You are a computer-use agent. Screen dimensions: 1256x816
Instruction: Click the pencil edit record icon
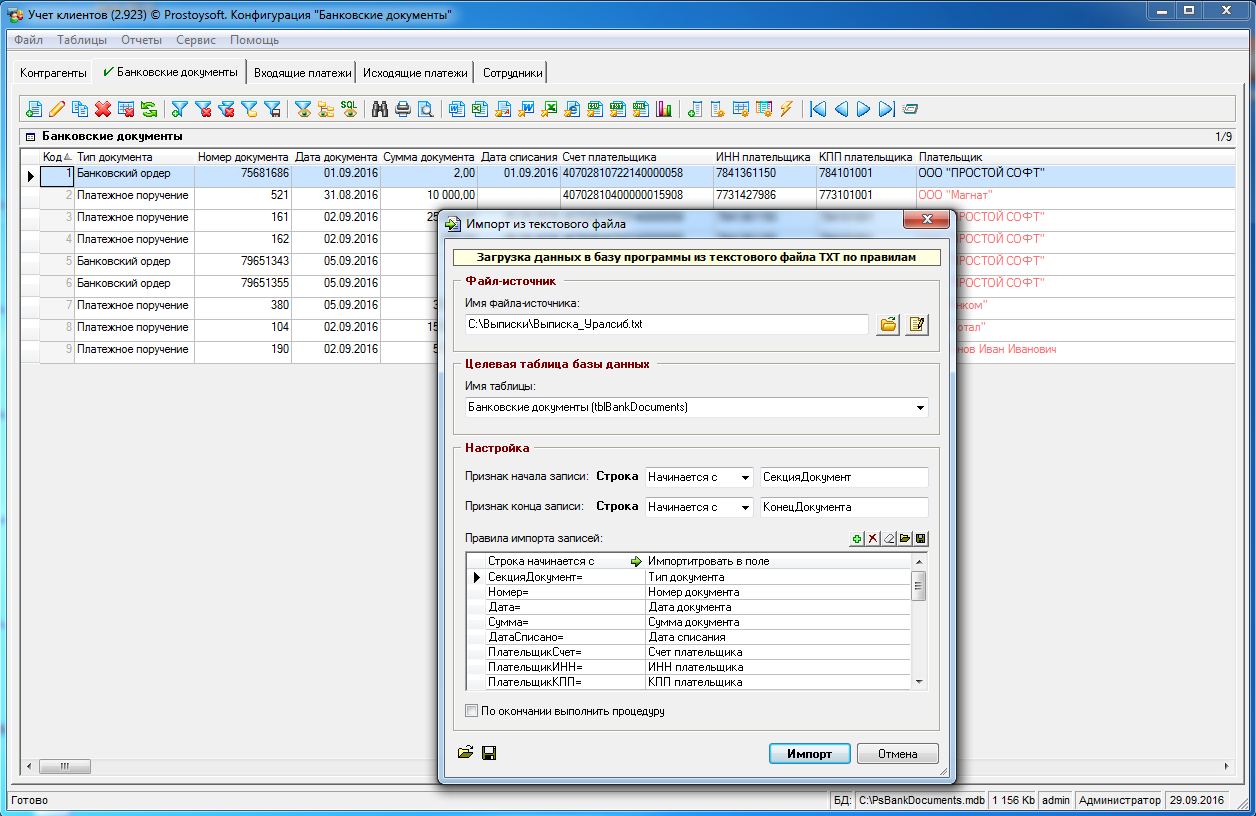57,109
